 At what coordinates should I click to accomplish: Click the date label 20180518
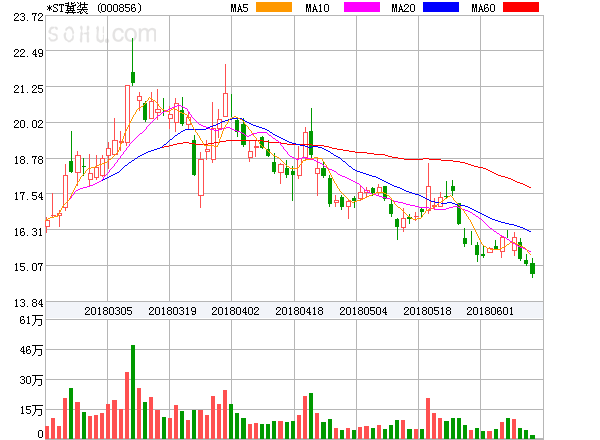tap(427, 311)
